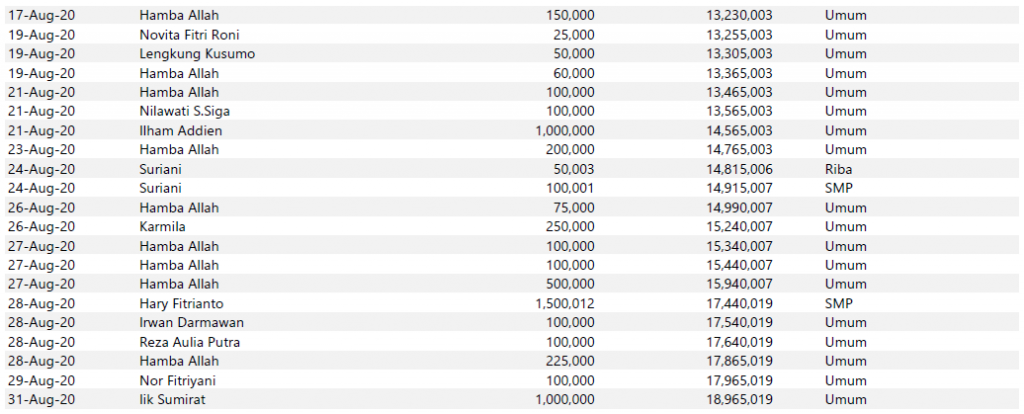Select the 13,230,003 balance cell
Image resolution: width=1024 pixels, height=414 pixels.
tap(738, 15)
